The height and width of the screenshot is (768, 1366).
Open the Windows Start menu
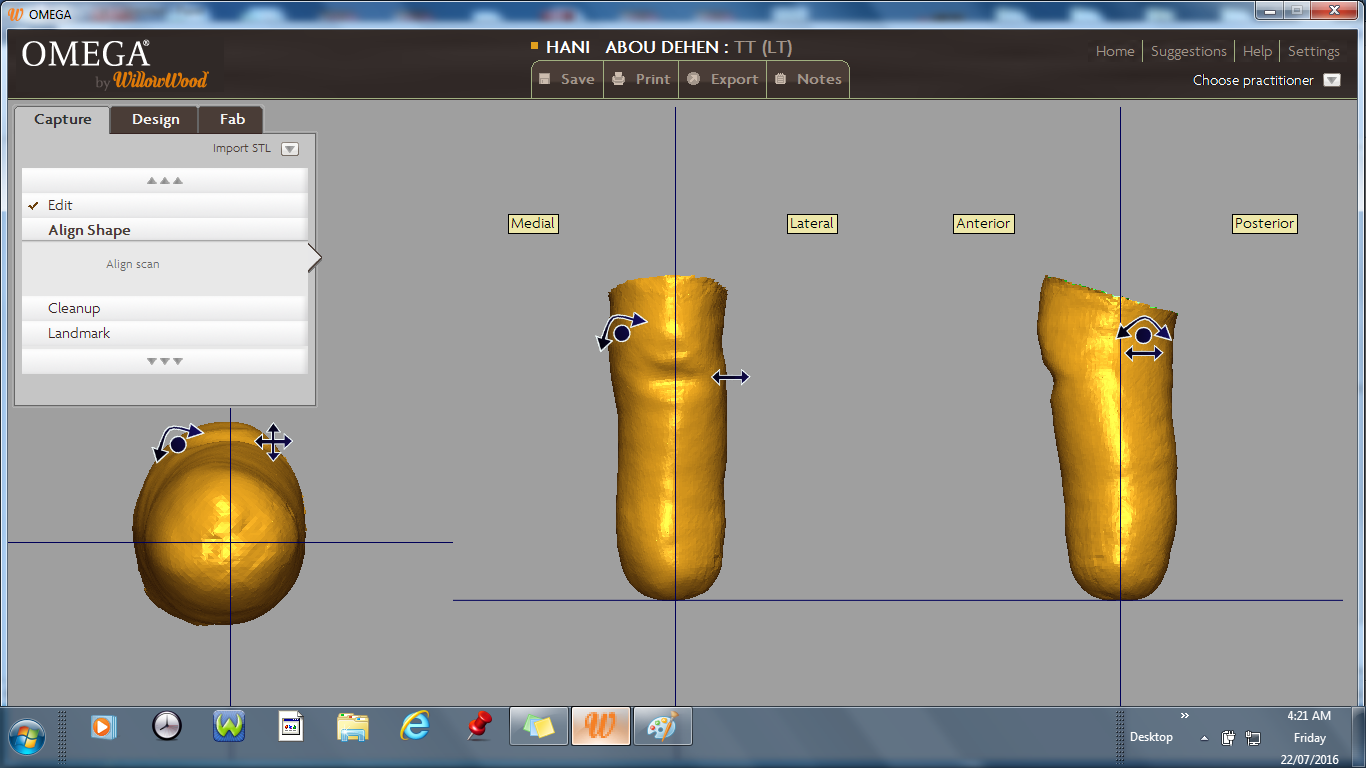click(26, 737)
